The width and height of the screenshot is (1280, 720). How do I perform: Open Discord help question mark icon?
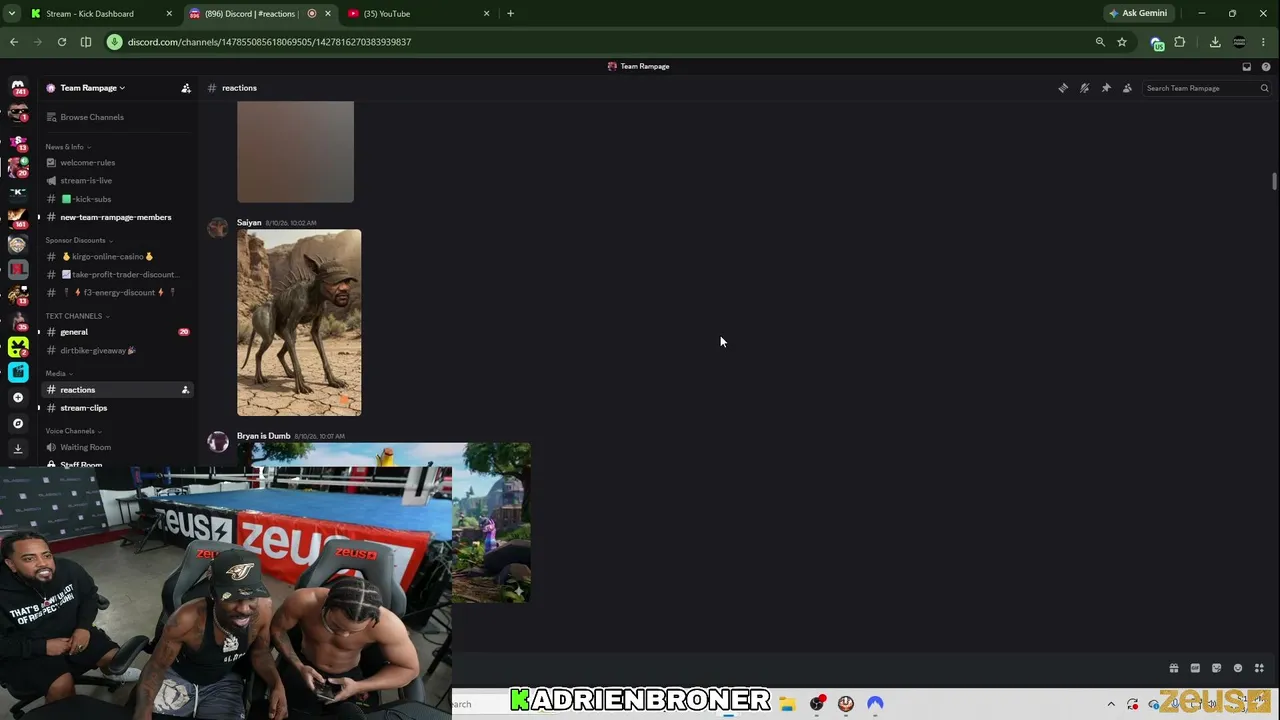1266,67
